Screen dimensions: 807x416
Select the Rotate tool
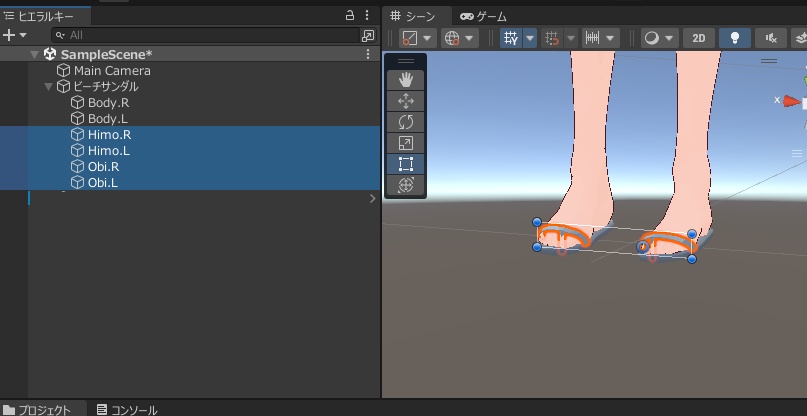coord(405,122)
